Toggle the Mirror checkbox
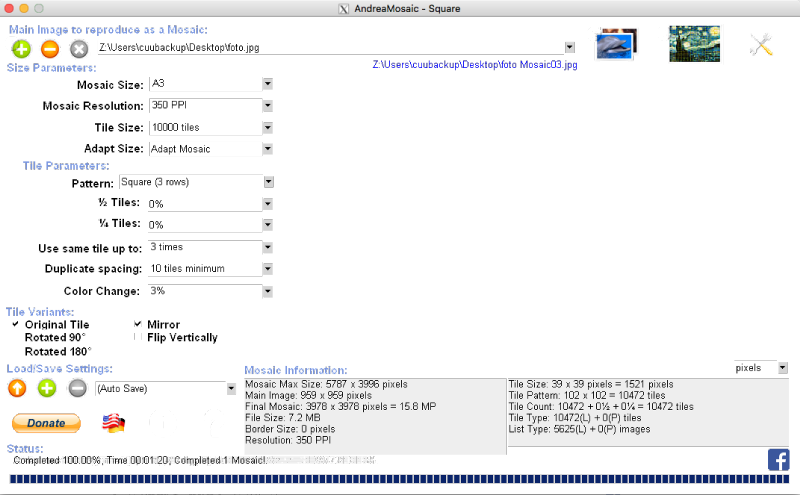The height and width of the screenshot is (495, 800). pos(138,324)
